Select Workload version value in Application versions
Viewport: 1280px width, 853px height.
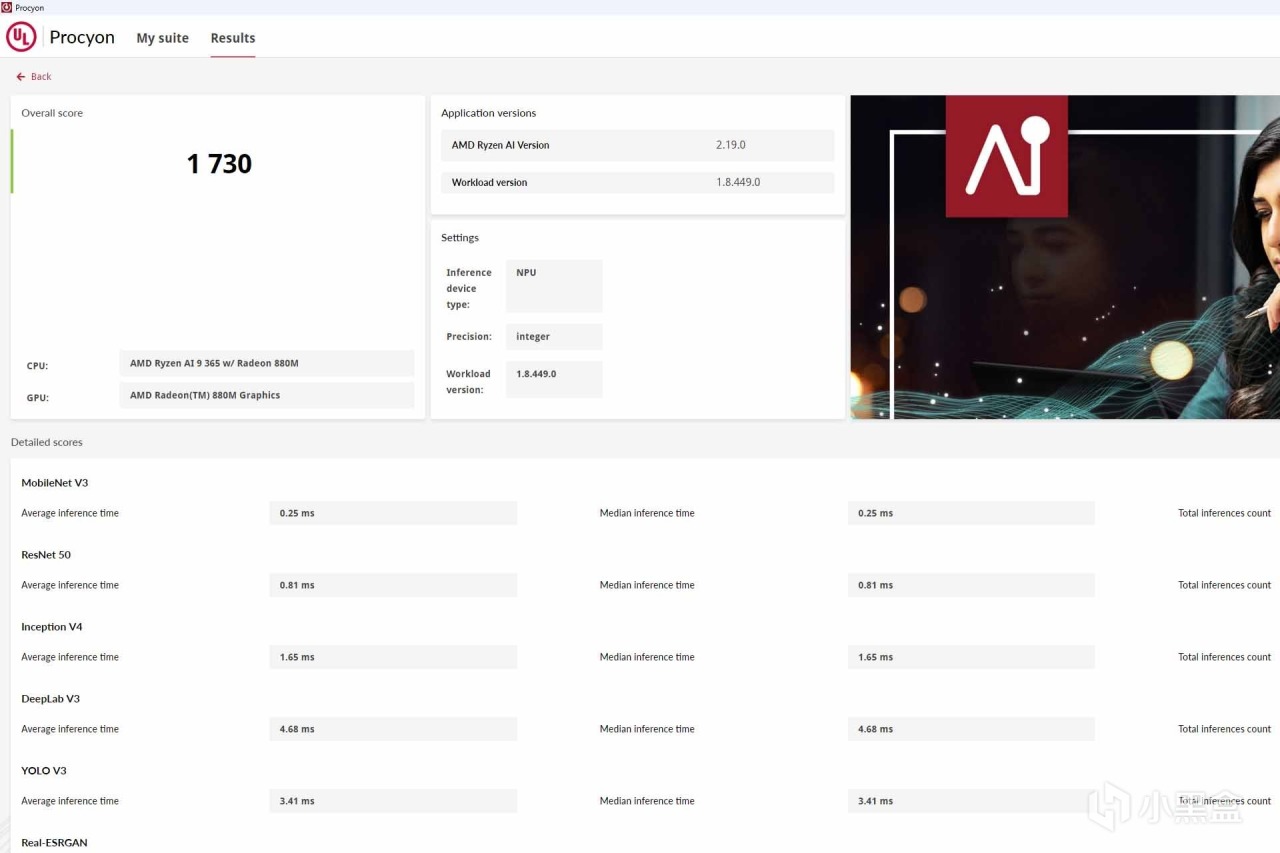coord(738,182)
